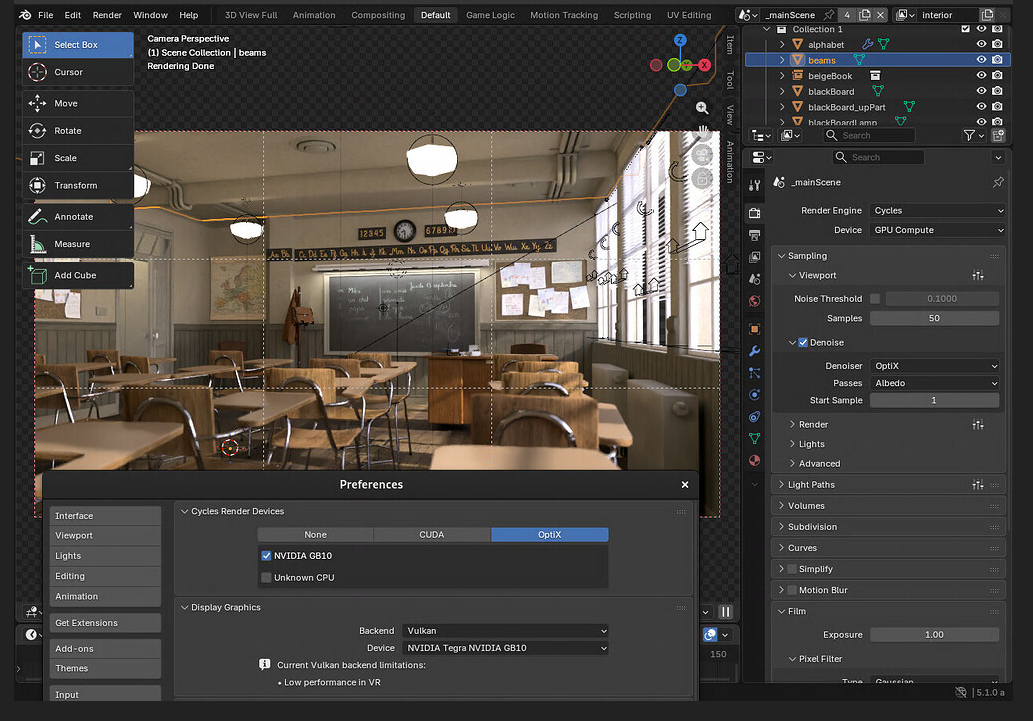1033x721 pixels.
Task: Switch to the Compositing workspace tab
Action: [379, 15]
